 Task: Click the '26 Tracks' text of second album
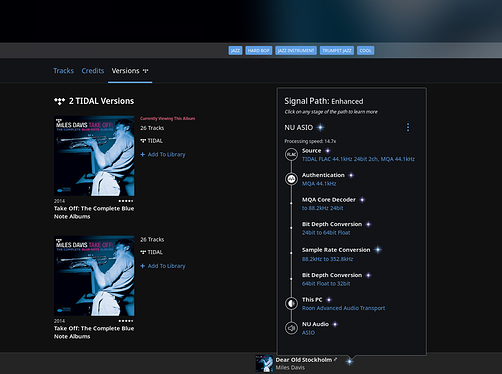click(152, 240)
